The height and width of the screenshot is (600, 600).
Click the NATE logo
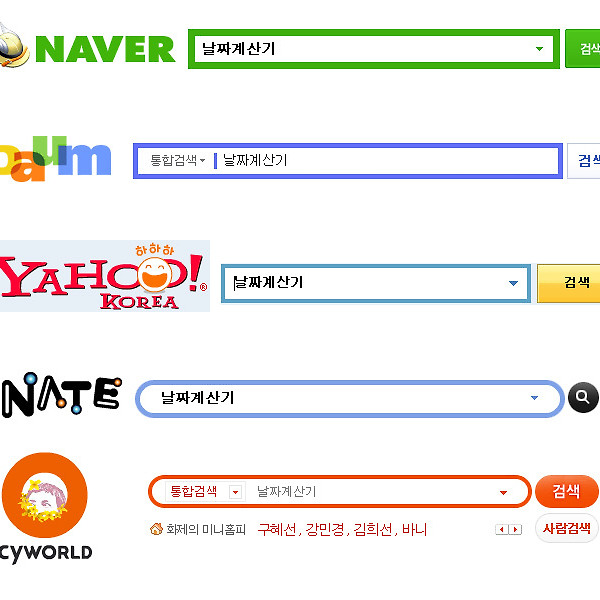pyautogui.click(x=62, y=395)
